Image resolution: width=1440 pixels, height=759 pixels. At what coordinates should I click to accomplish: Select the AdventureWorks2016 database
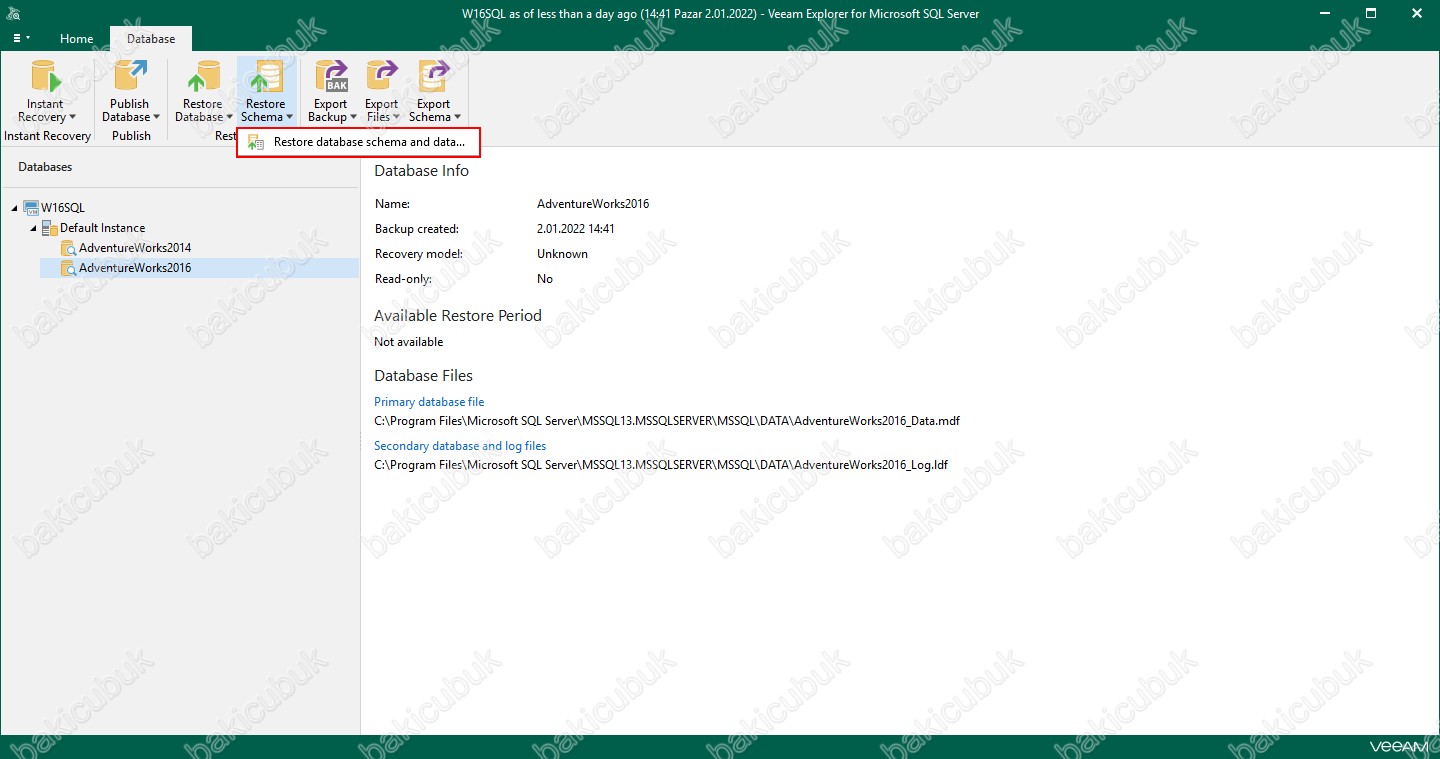135,268
